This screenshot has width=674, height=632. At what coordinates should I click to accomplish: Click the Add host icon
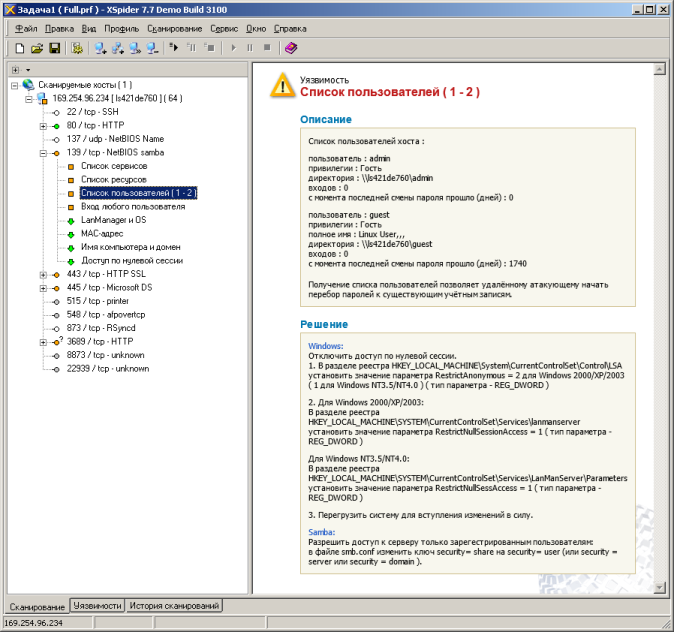pos(101,48)
